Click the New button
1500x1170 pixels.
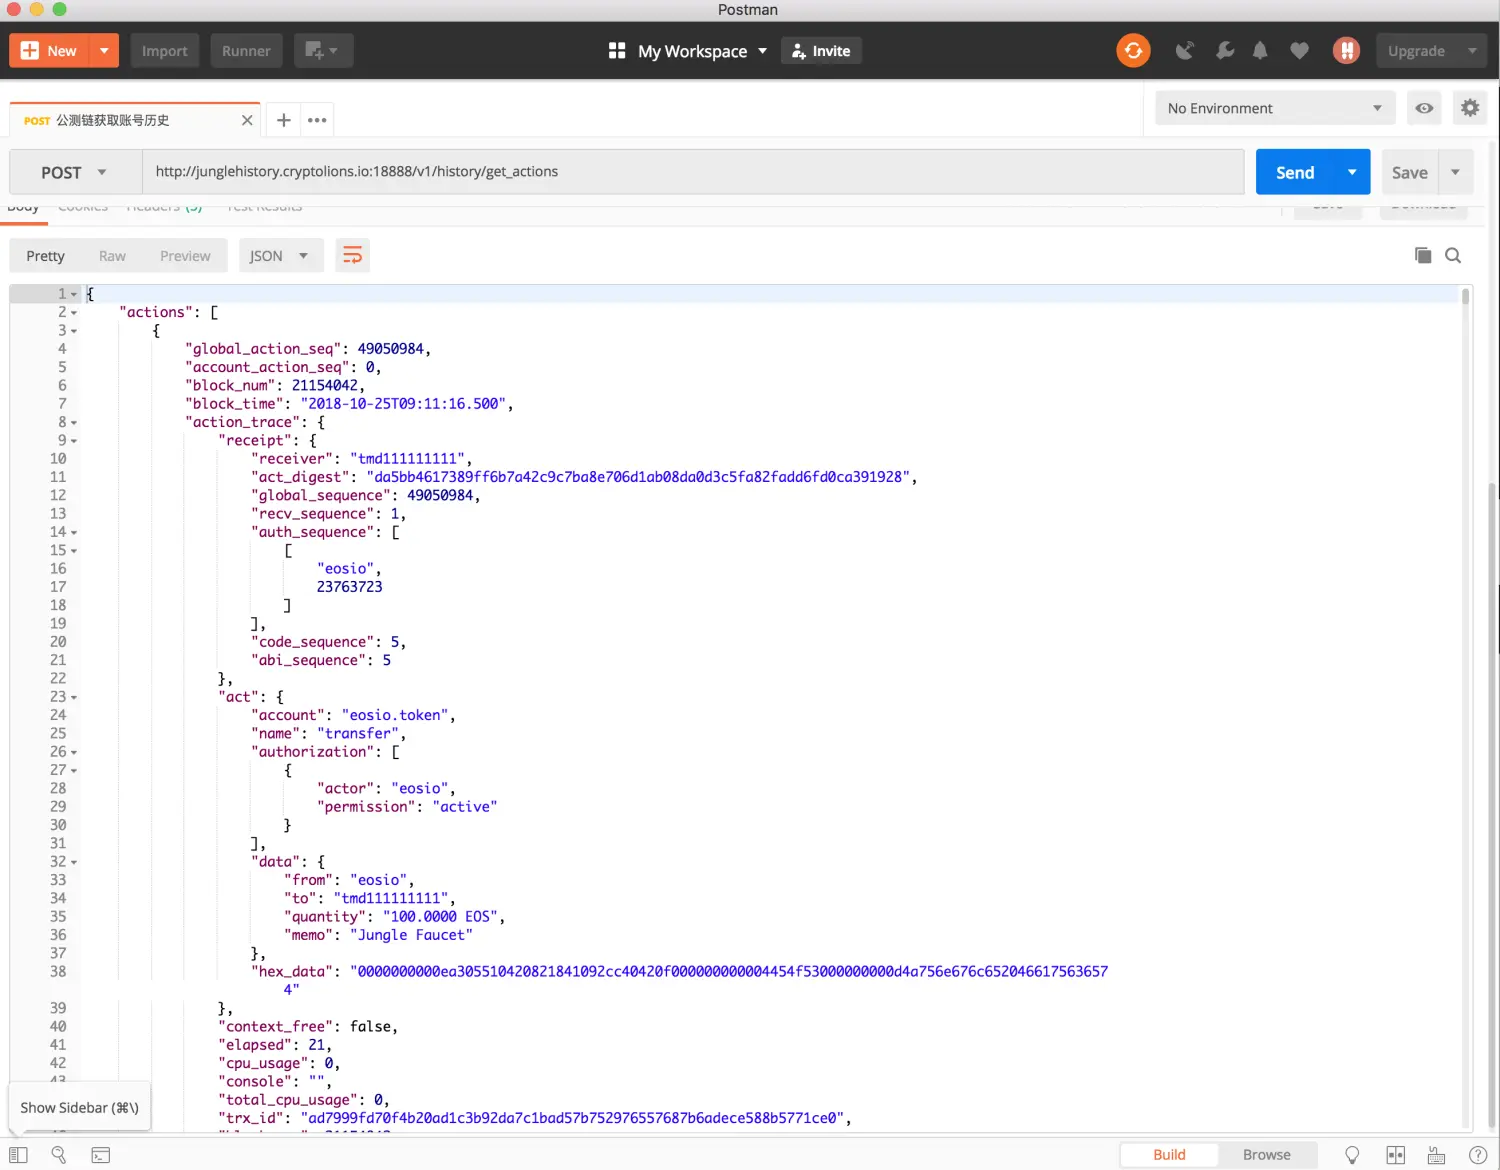point(50,51)
